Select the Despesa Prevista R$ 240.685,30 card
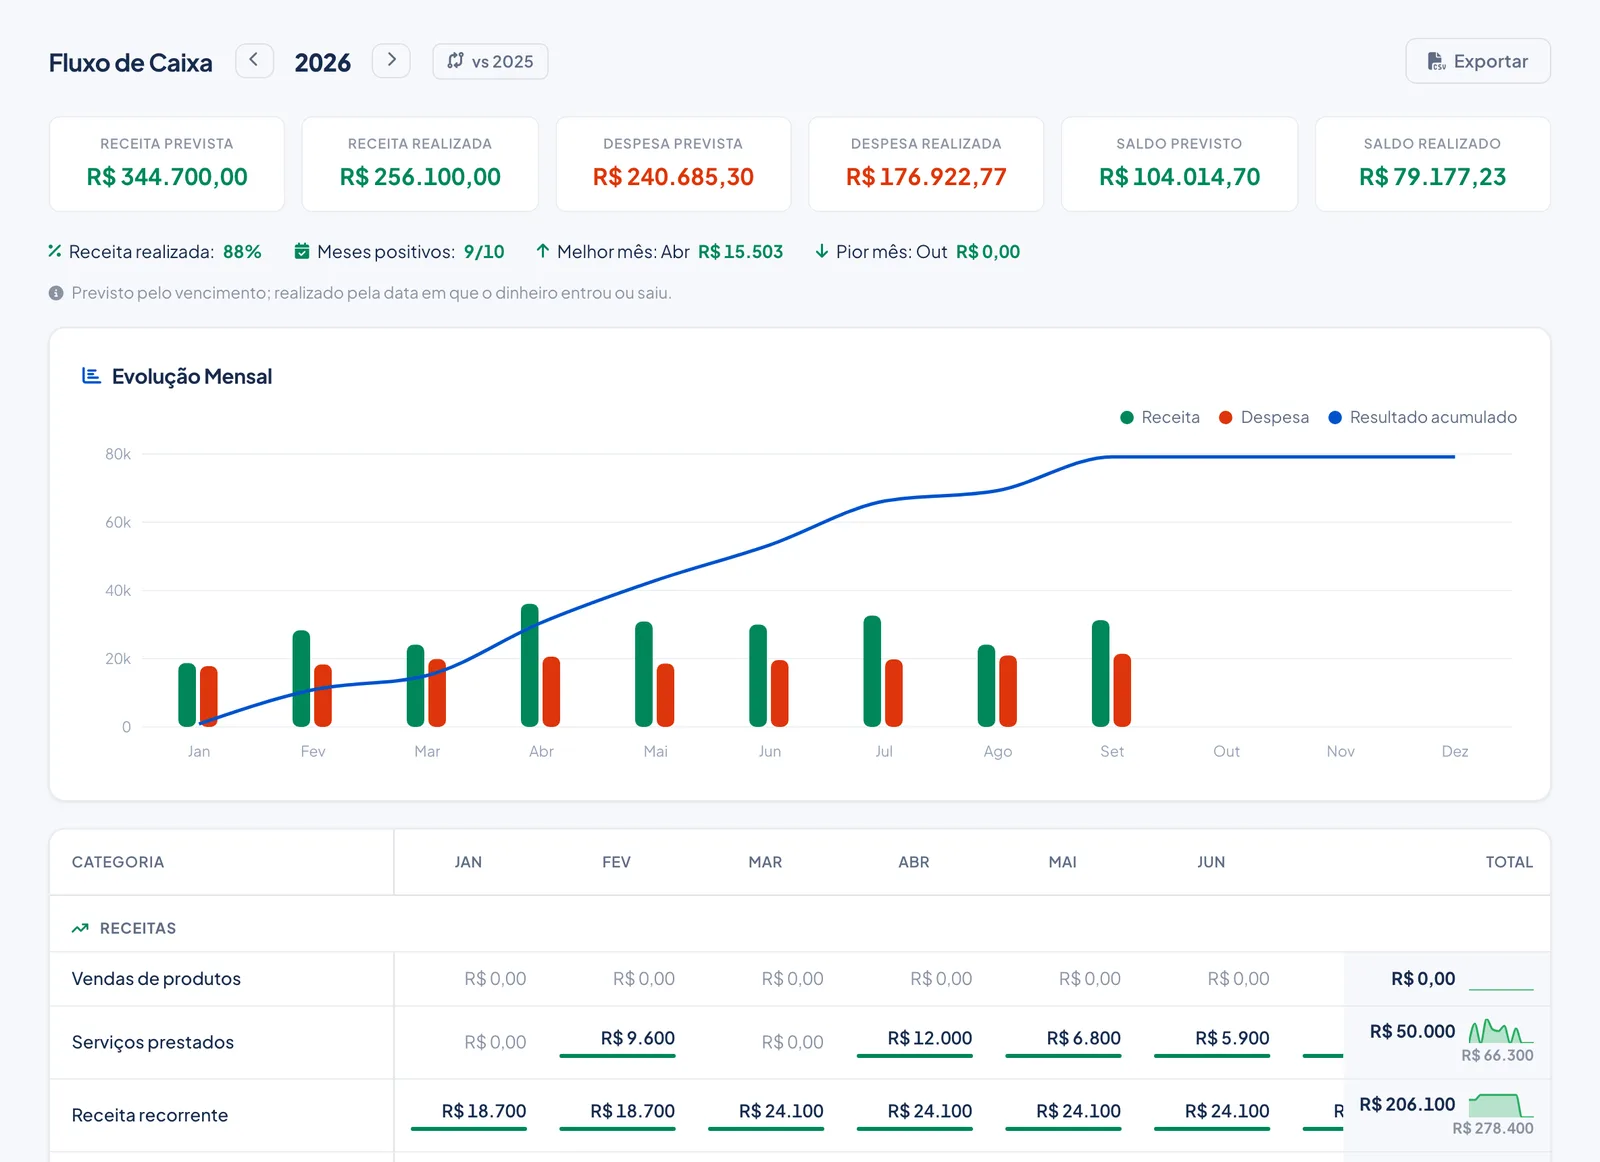1600x1162 pixels. coord(673,164)
